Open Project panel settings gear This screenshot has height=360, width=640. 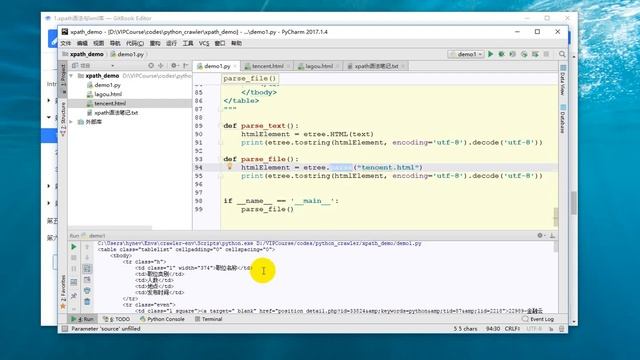(175, 65)
